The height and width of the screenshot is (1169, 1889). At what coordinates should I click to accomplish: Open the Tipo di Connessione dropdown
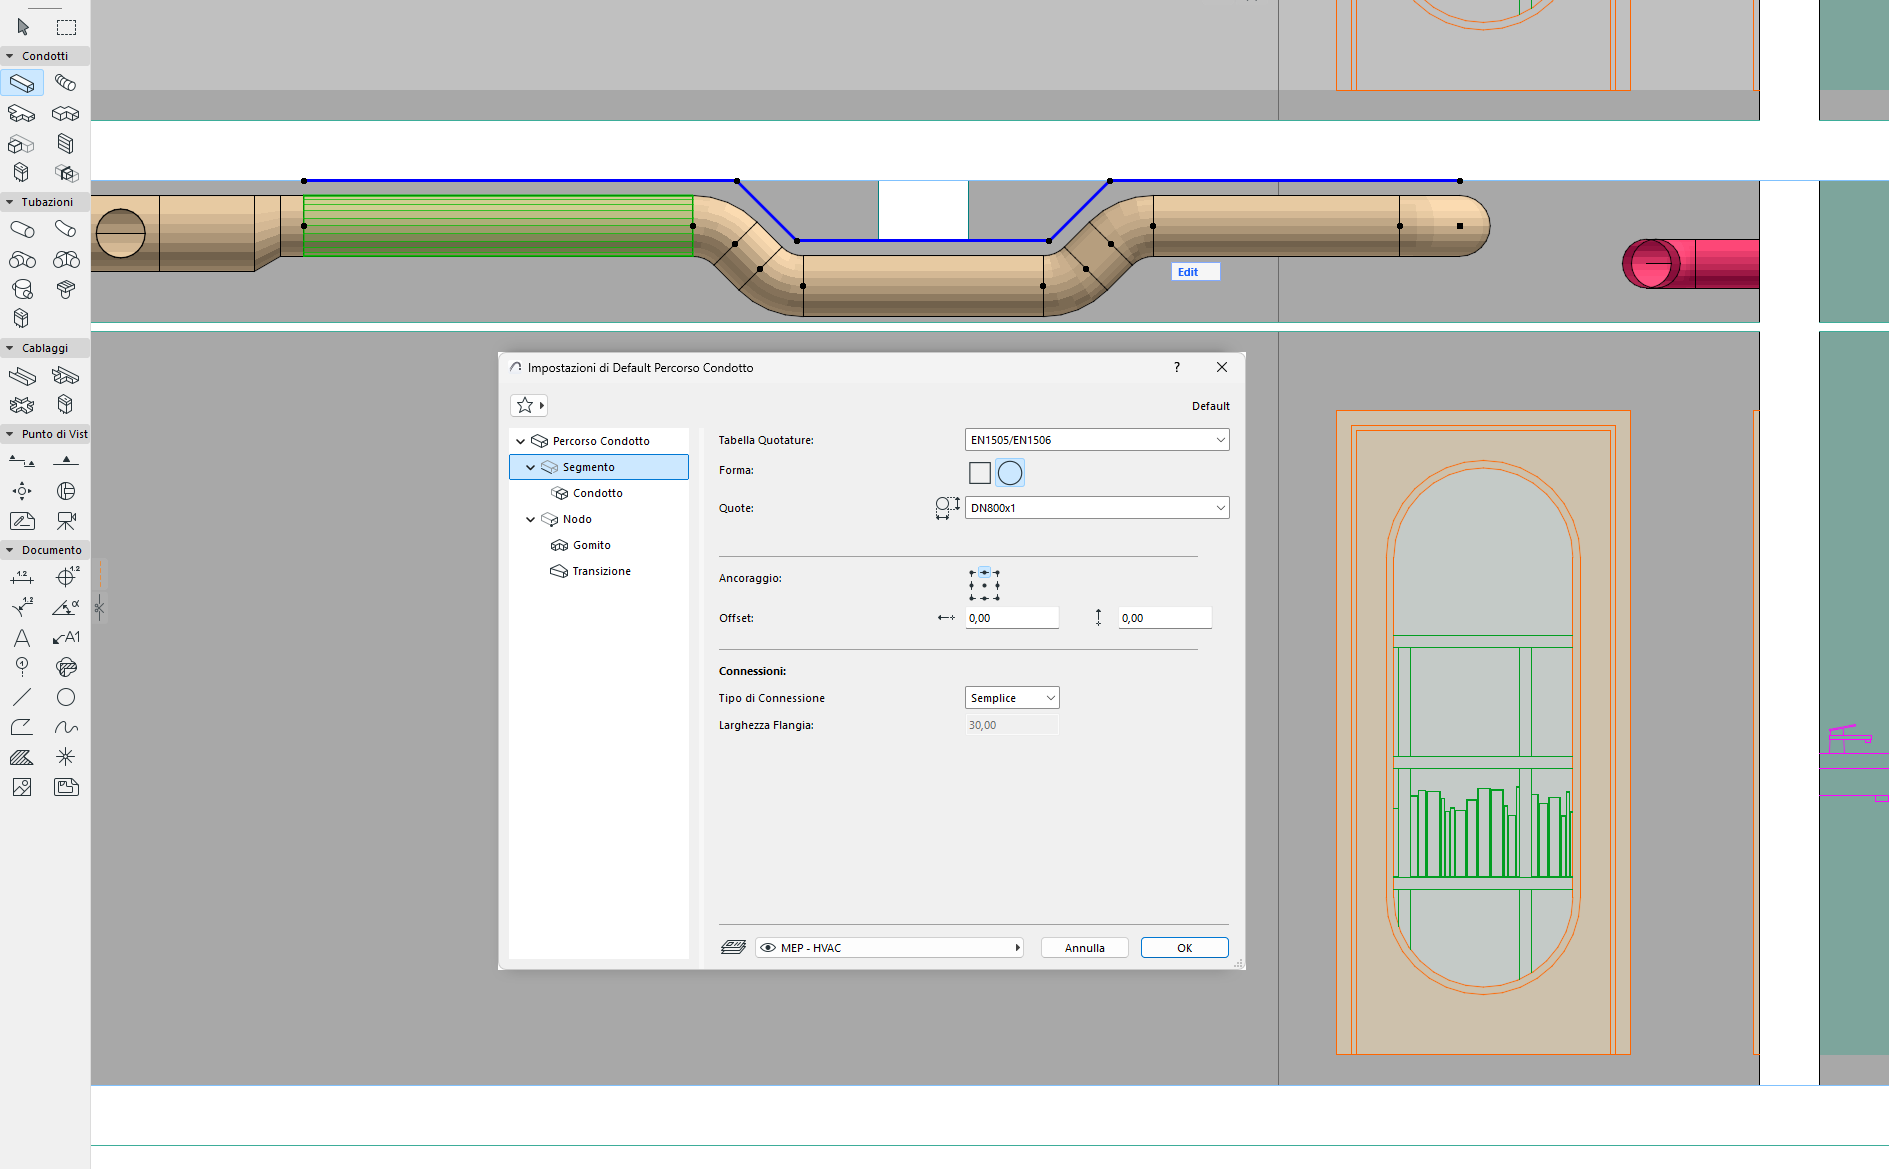point(1012,698)
